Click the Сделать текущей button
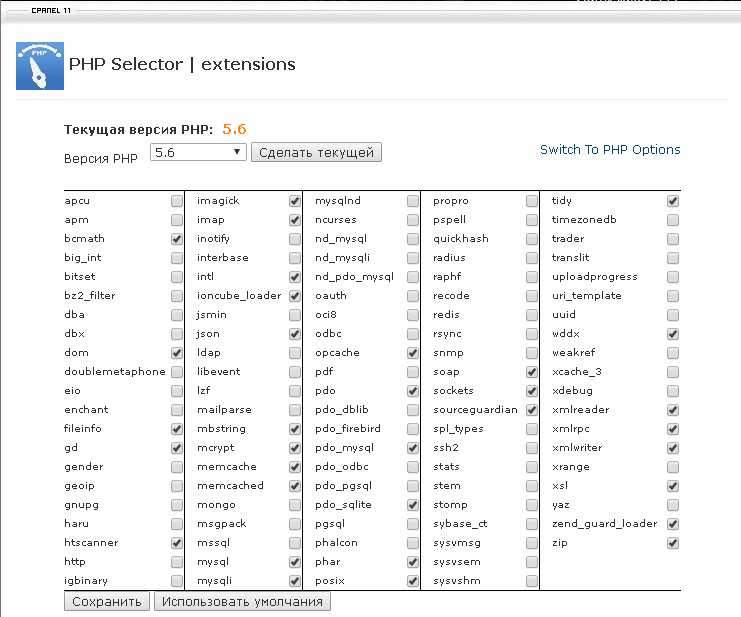The width and height of the screenshot is (741, 617). click(316, 152)
